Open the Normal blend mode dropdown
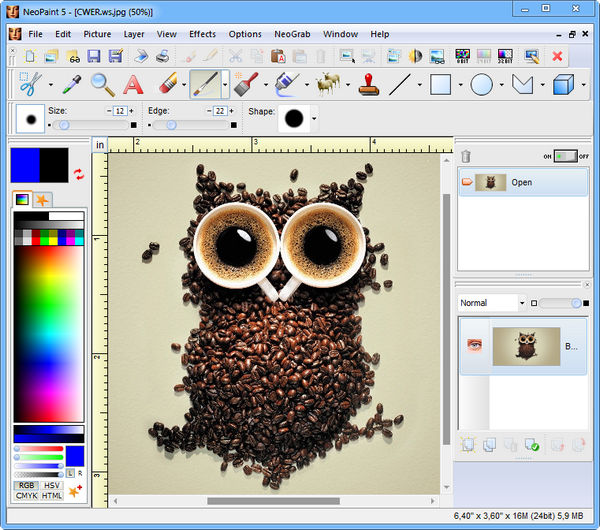The height and width of the screenshot is (530, 600). (492, 302)
